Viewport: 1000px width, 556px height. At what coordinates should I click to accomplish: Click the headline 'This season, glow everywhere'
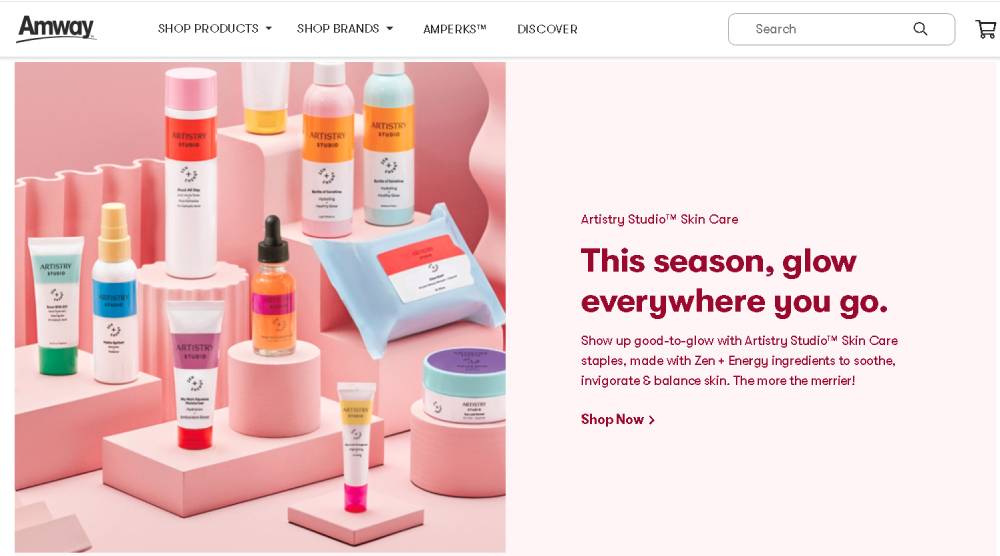point(734,281)
